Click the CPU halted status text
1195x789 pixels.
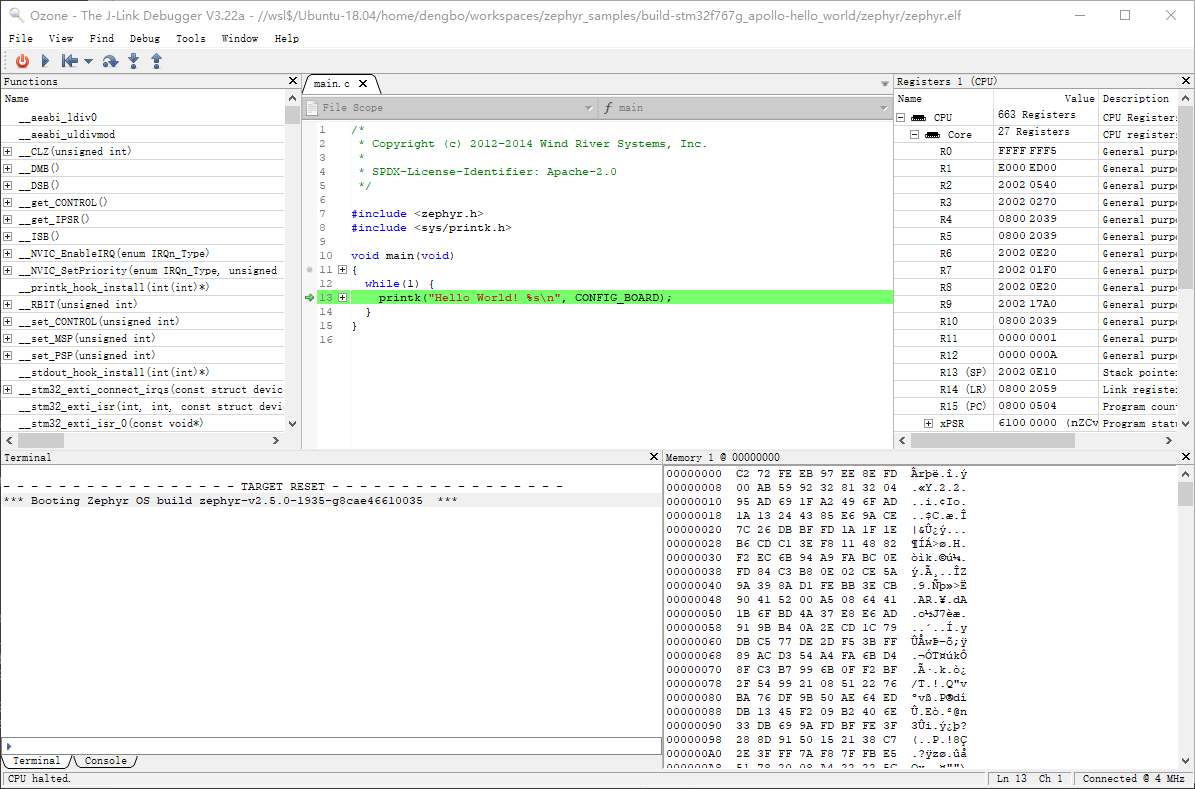(x=39, y=778)
